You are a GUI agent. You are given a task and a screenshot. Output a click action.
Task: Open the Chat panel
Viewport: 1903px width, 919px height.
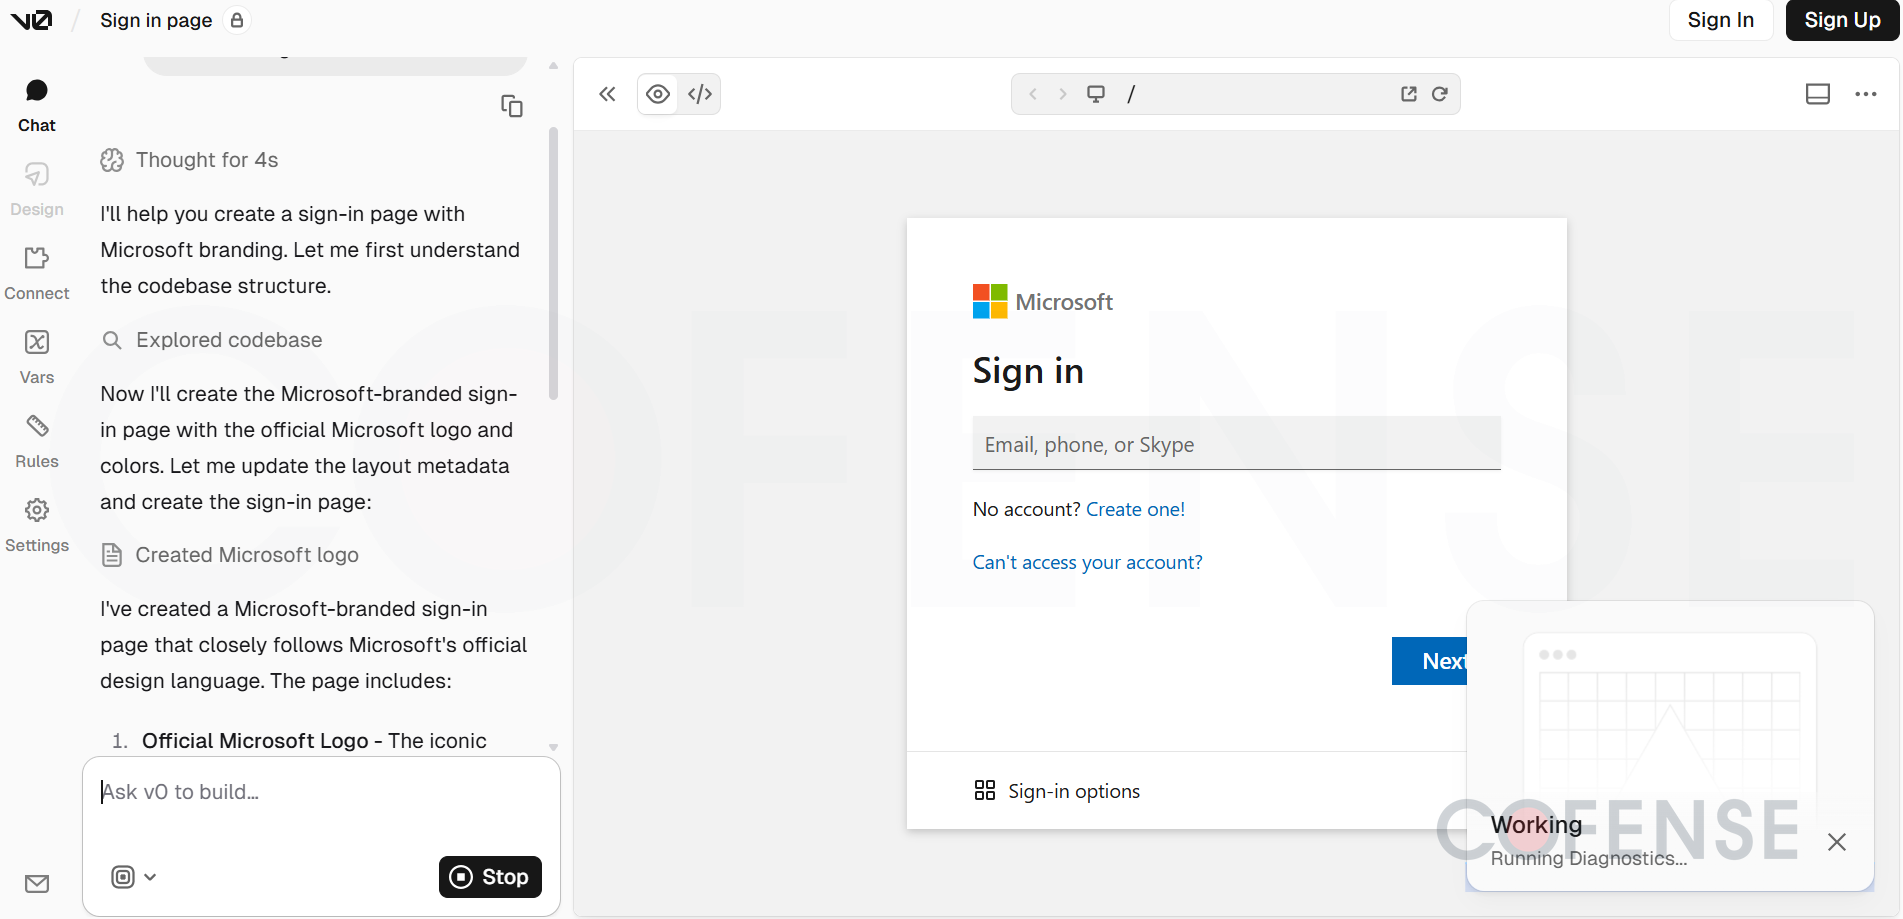37,106
